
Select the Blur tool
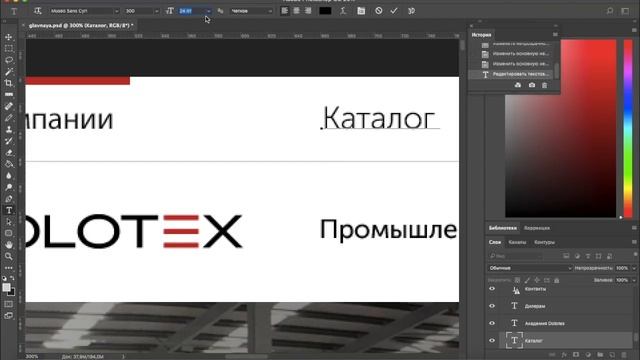point(9,176)
